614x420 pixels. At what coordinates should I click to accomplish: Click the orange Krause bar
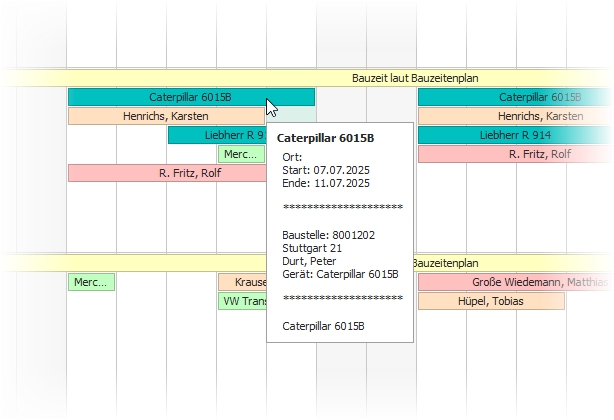(242, 282)
